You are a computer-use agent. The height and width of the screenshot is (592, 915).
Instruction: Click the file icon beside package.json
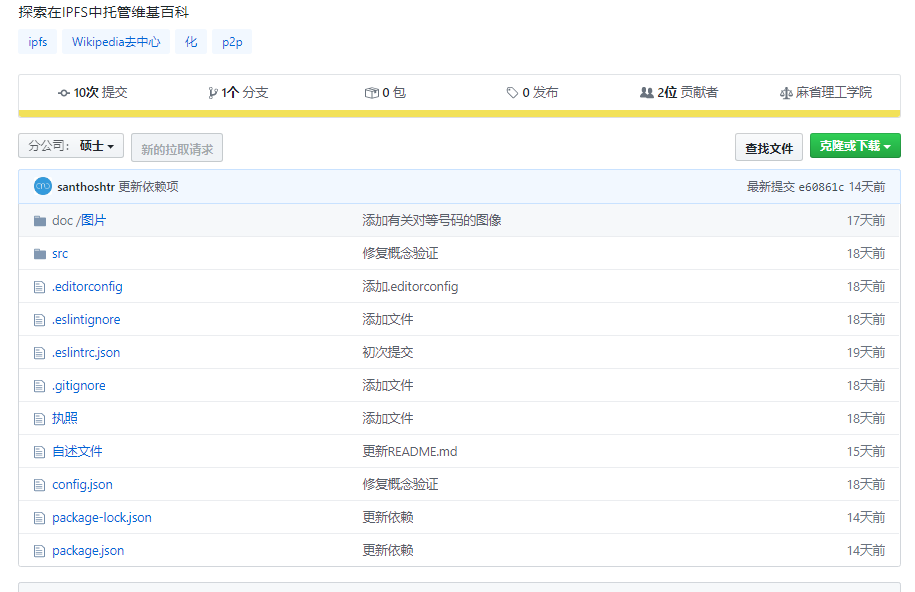[x=39, y=550]
